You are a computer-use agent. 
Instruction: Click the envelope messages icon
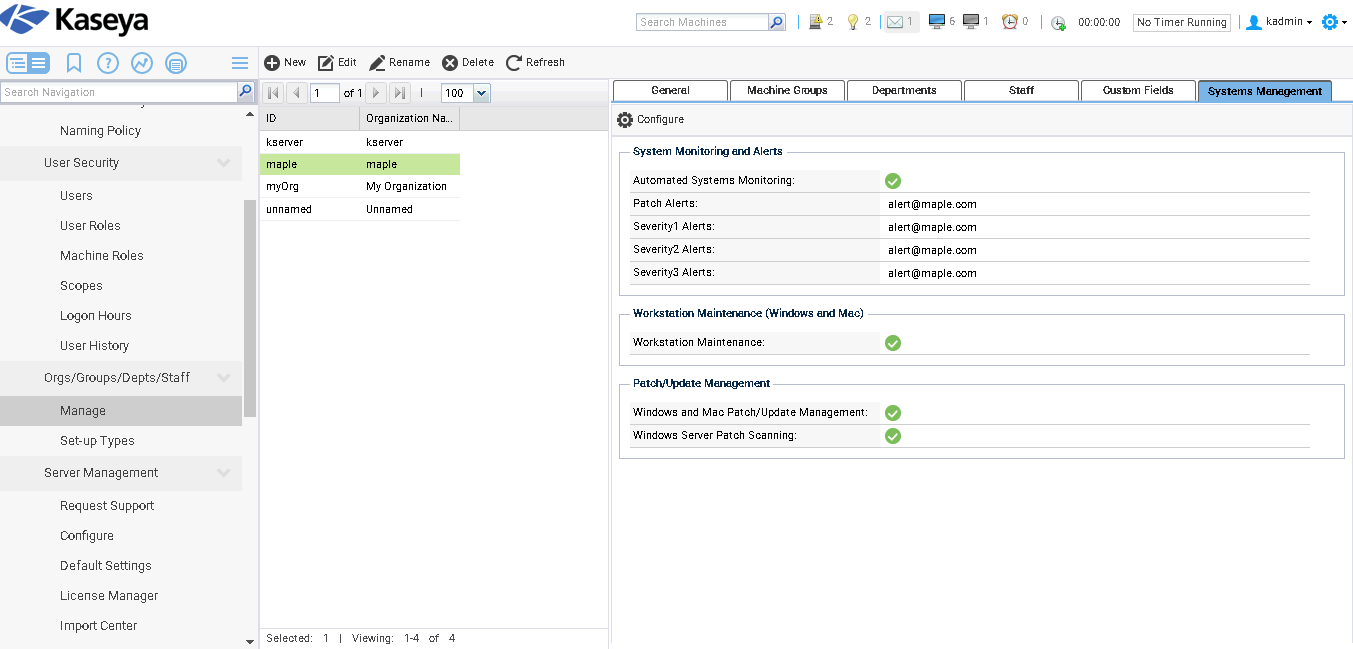(x=894, y=22)
